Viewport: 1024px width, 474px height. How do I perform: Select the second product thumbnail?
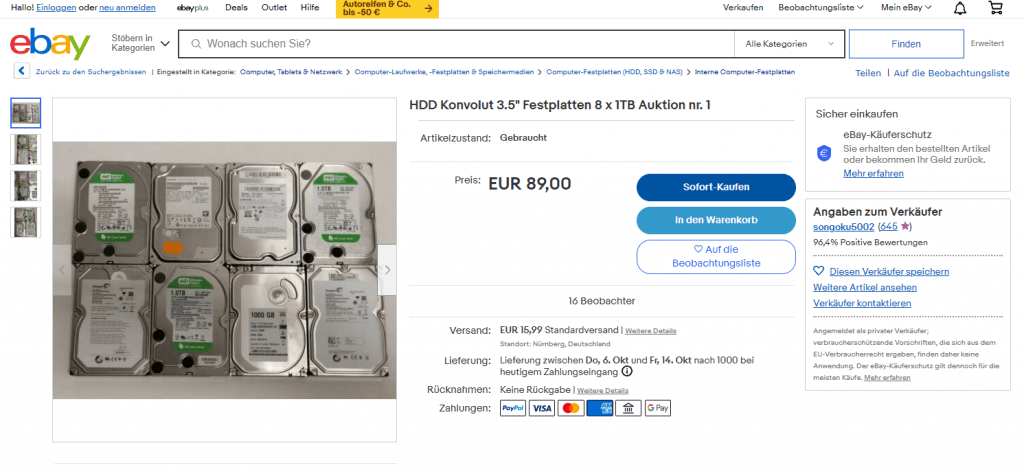(25, 149)
